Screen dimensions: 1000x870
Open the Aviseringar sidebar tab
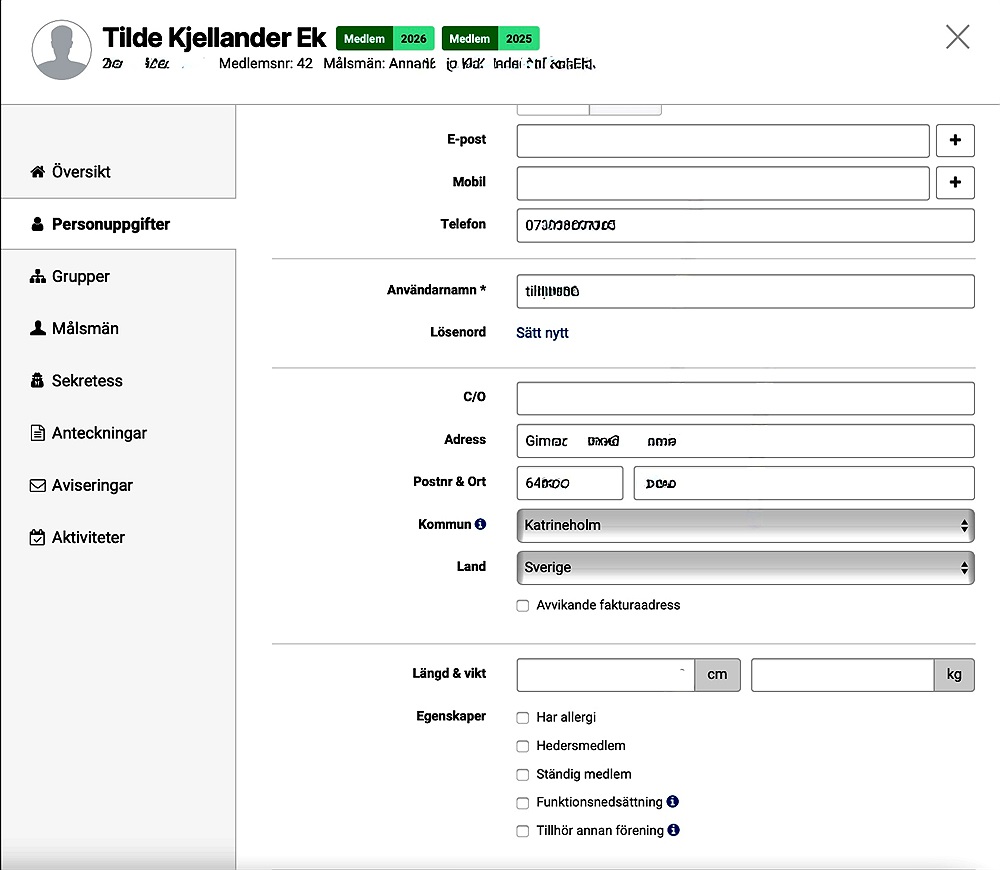pyautogui.click(x=92, y=485)
